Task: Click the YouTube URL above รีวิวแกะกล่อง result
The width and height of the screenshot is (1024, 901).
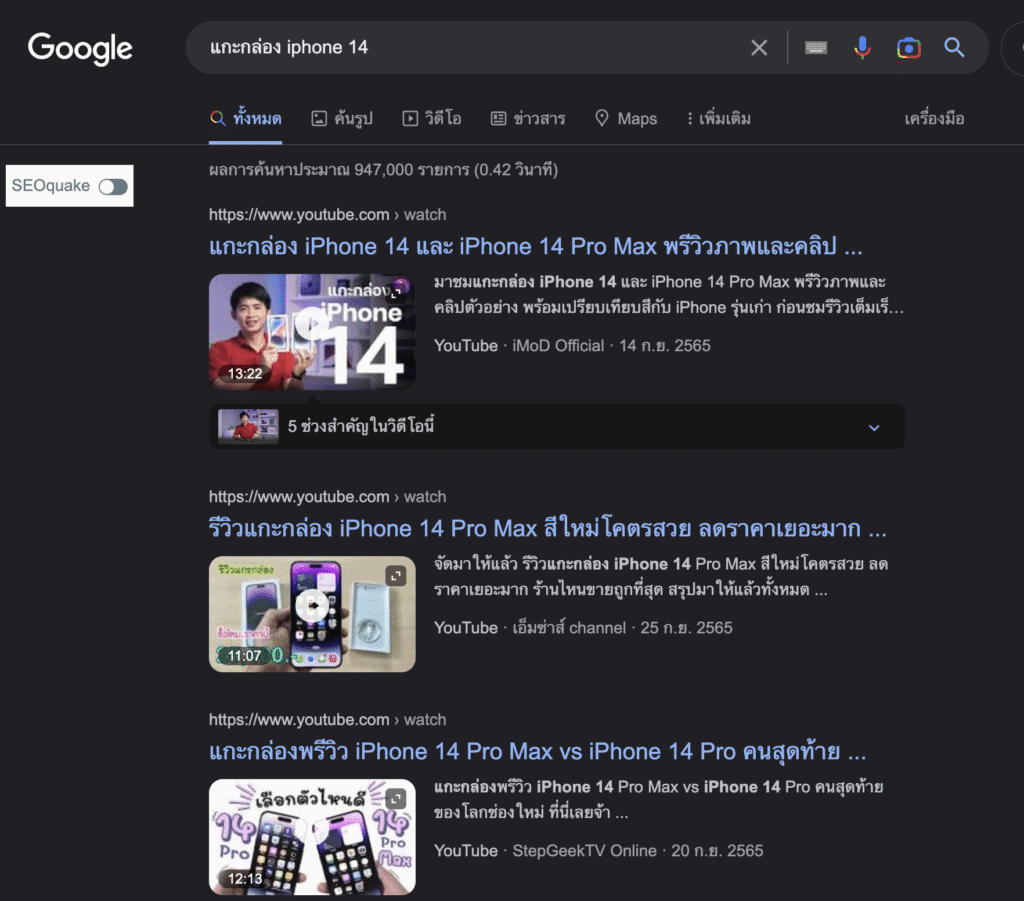Action: point(327,497)
